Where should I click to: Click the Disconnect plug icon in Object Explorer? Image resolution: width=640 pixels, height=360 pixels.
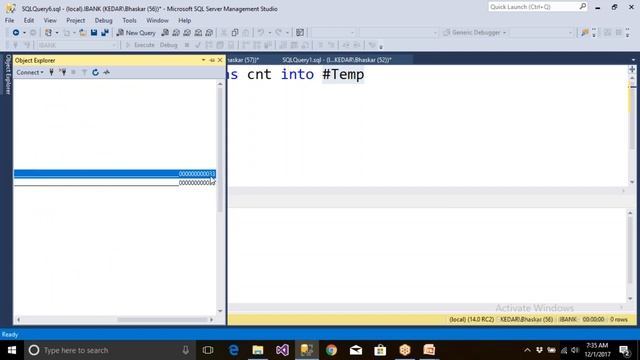[62, 72]
